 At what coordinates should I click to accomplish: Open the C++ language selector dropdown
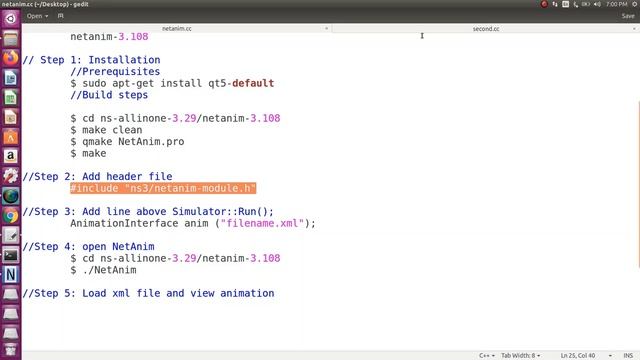coord(487,356)
